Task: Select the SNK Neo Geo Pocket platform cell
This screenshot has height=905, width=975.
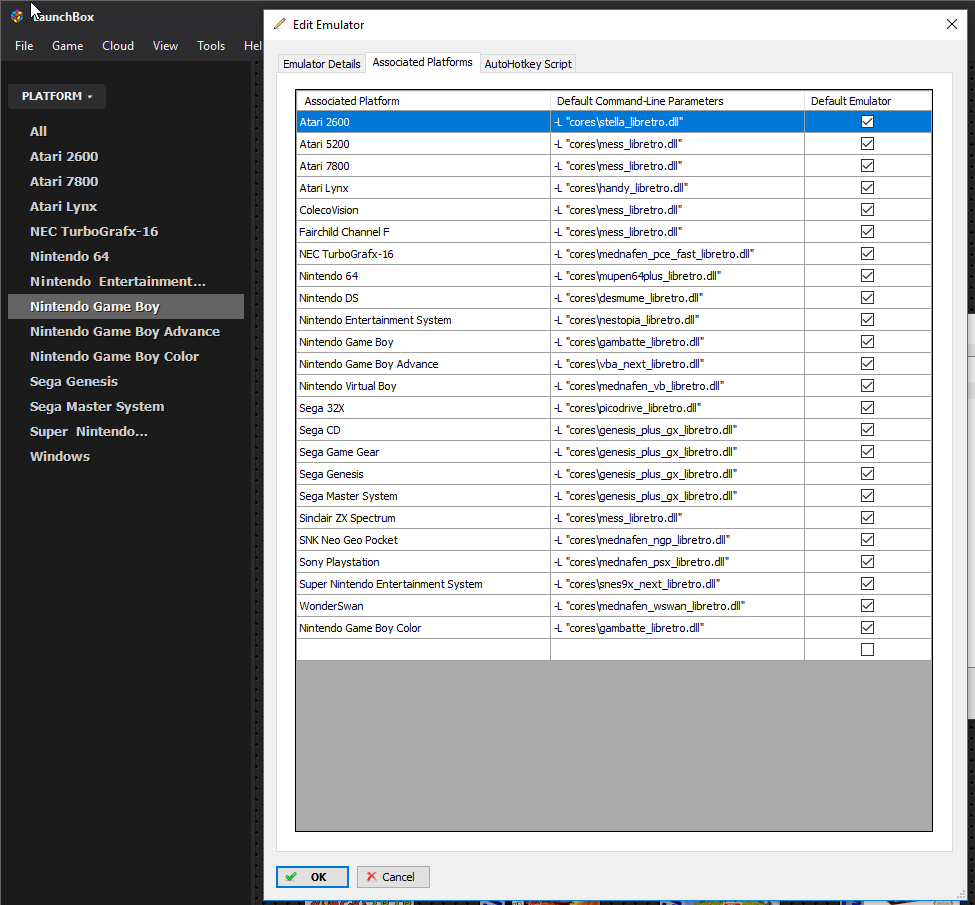Action: (x=423, y=540)
